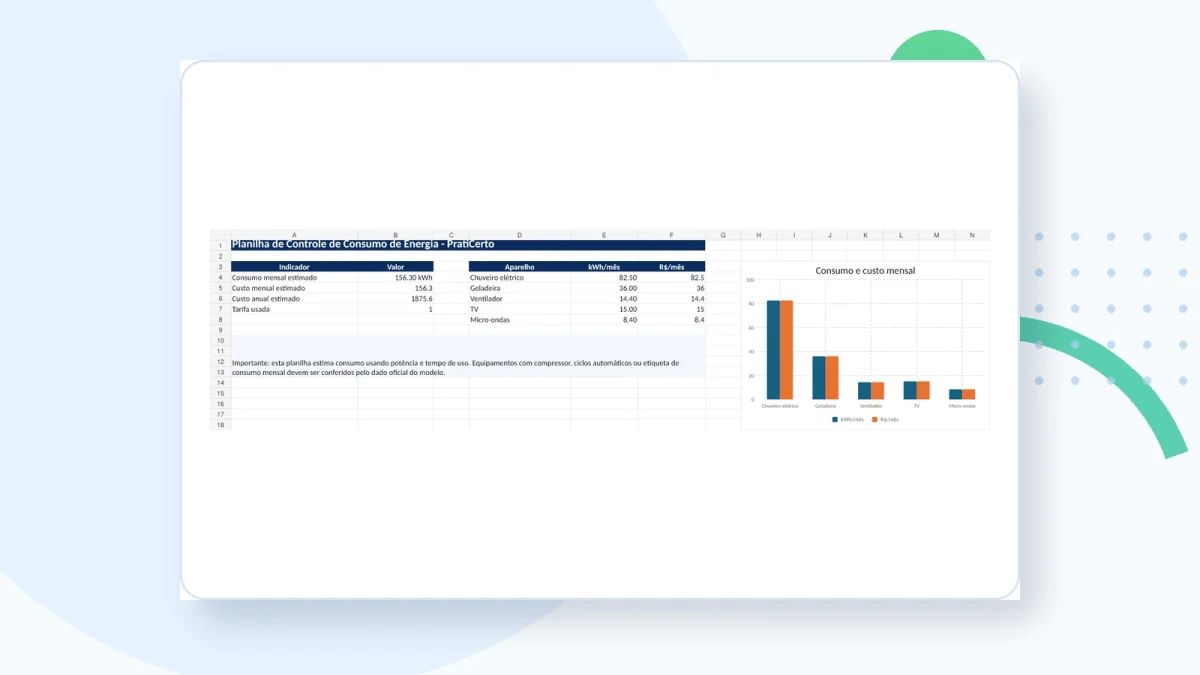Click the blue kWh/mês legend swatch
Viewport: 1200px width, 675px height.
[836, 420]
